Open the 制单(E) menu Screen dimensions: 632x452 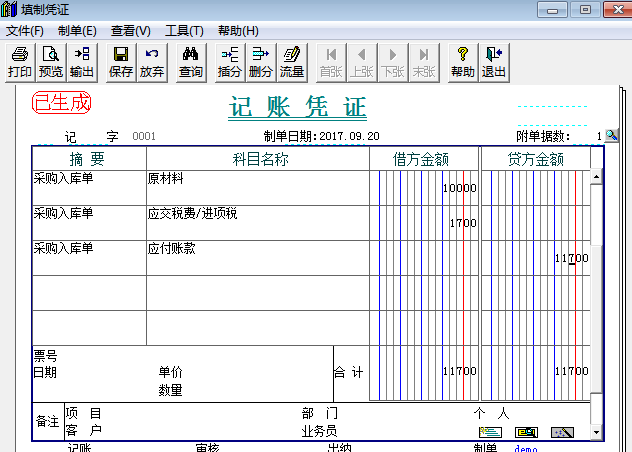pyautogui.click(x=77, y=31)
